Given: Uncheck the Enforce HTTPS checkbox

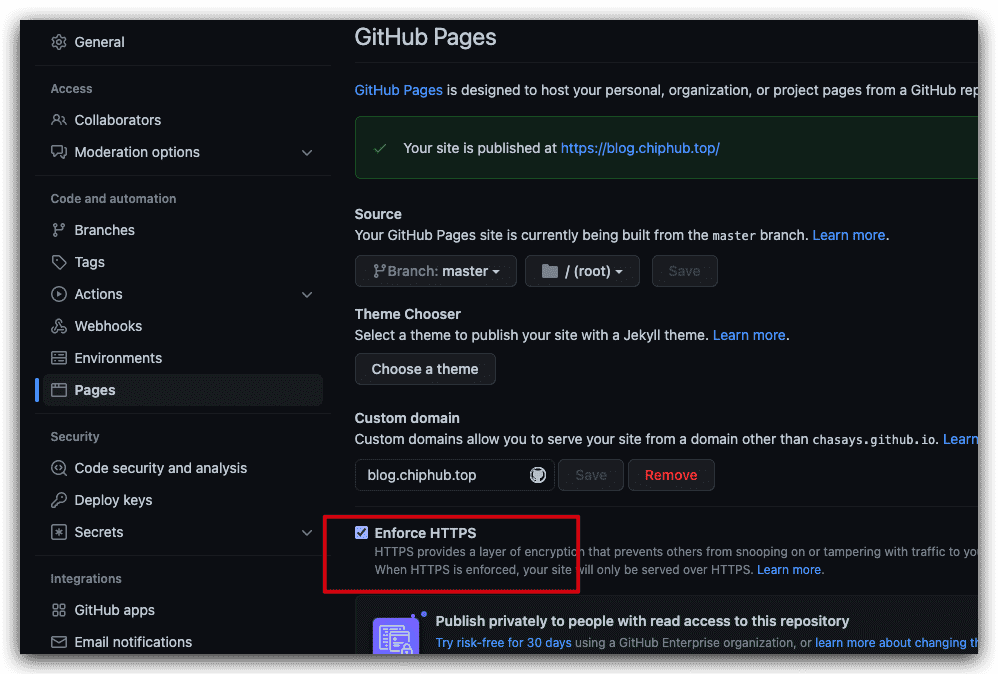Looking at the screenshot, I should [362, 533].
